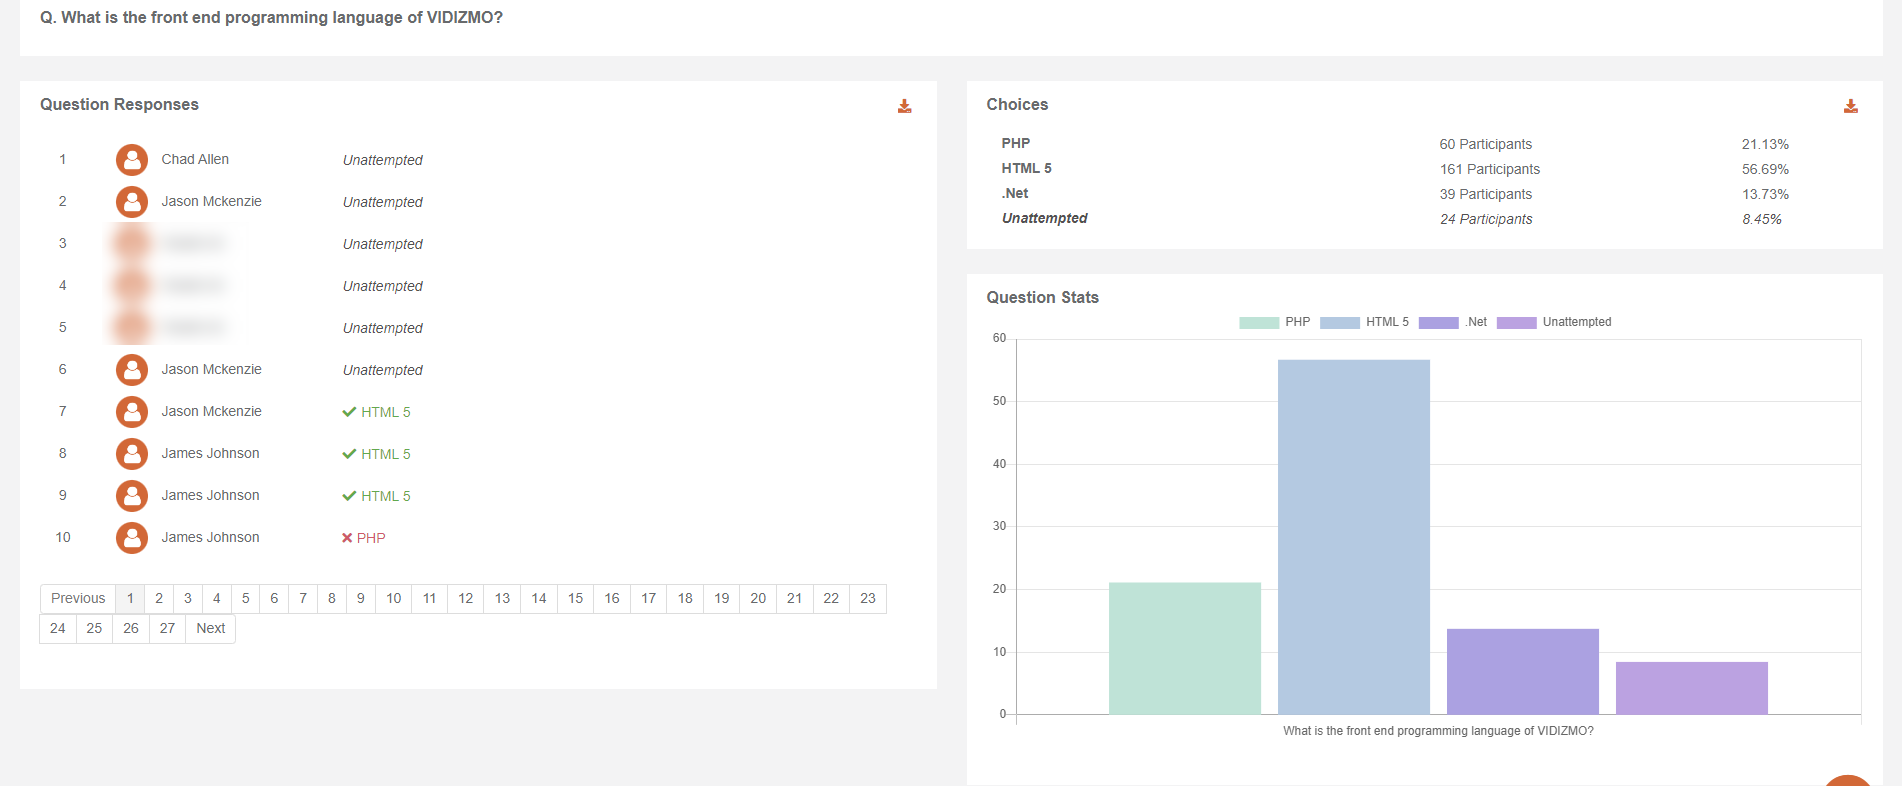Click the HTML 5 bar in chart
Image resolution: width=1902 pixels, height=786 pixels.
(x=1353, y=537)
